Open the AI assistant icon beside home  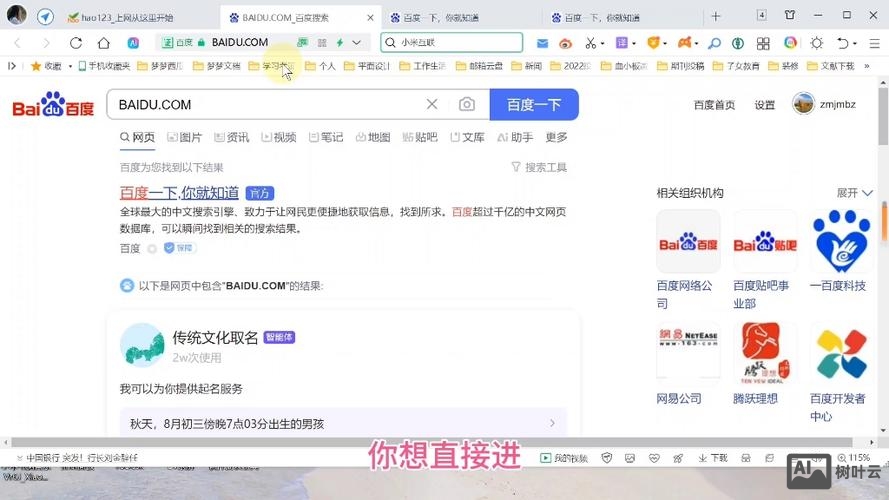tap(133, 43)
